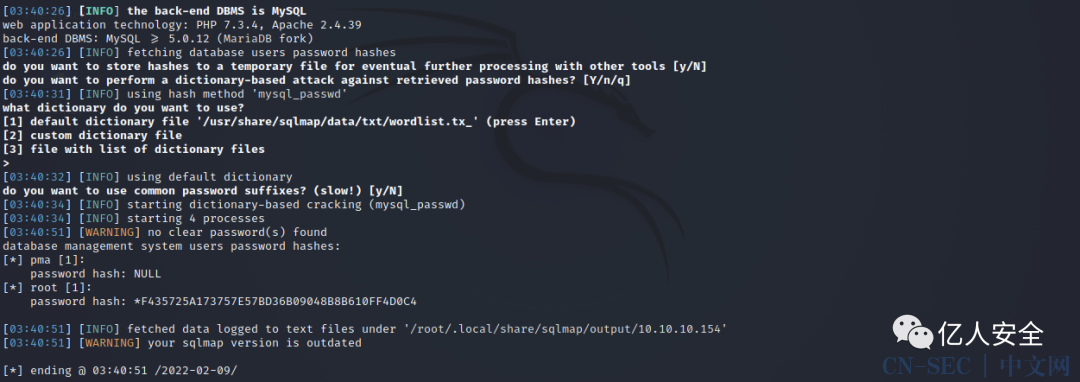Viewport: 1080px width, 382px height.
Task: Click the 'back-end DBMS is MySQL' line
Action: click(x=154, y=11)
